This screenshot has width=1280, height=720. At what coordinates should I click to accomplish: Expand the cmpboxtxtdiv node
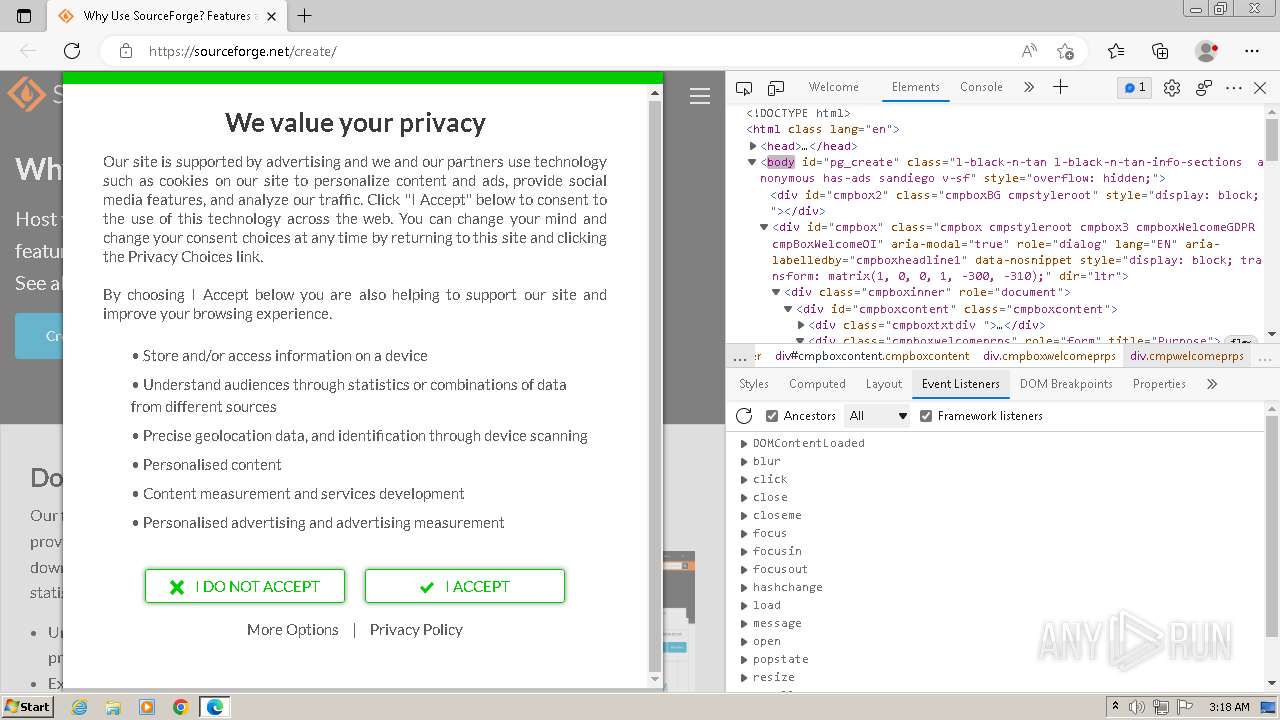(x=801, y=325)
